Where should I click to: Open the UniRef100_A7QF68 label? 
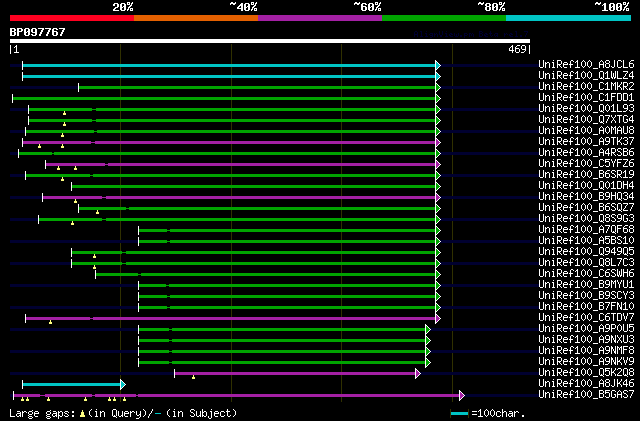coord(586,230)
